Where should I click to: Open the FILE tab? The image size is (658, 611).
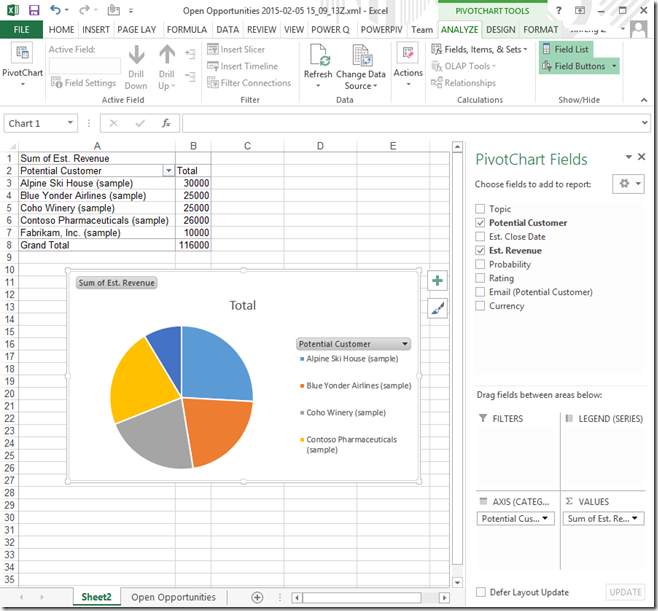pyautogui.click(x=21, y=29)
